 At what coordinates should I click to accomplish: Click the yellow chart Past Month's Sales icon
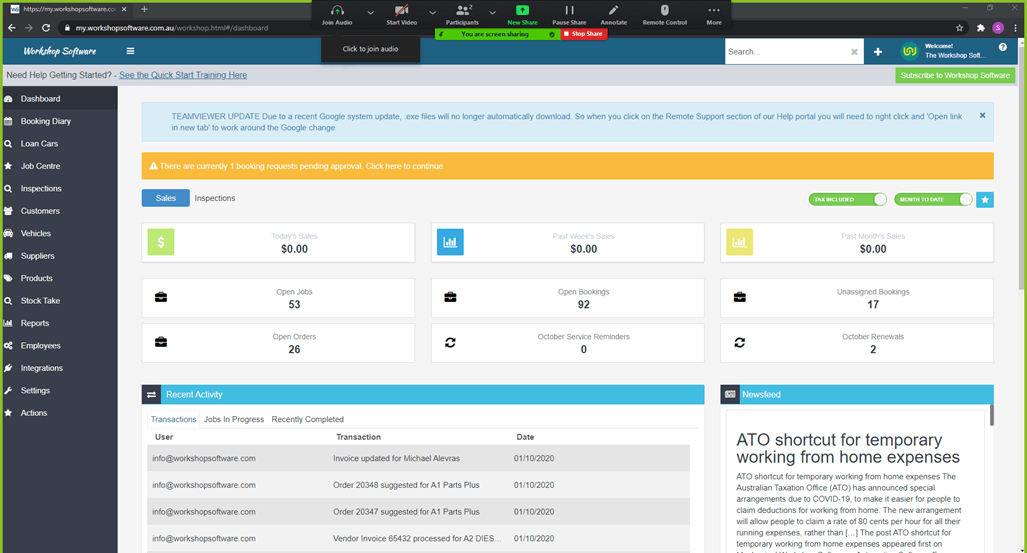tap(739, 242)
